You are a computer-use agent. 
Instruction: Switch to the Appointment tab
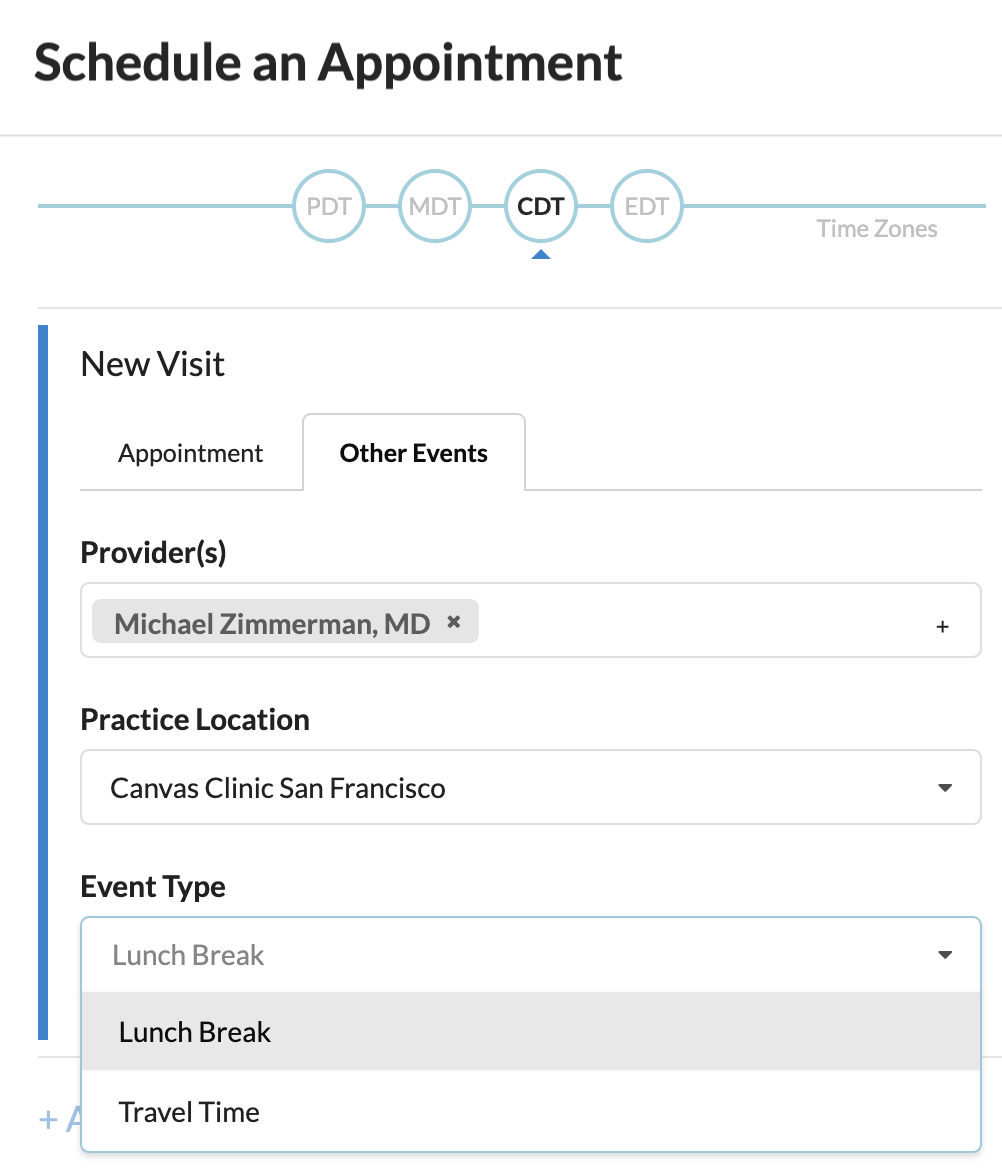[x=190, y=453]
